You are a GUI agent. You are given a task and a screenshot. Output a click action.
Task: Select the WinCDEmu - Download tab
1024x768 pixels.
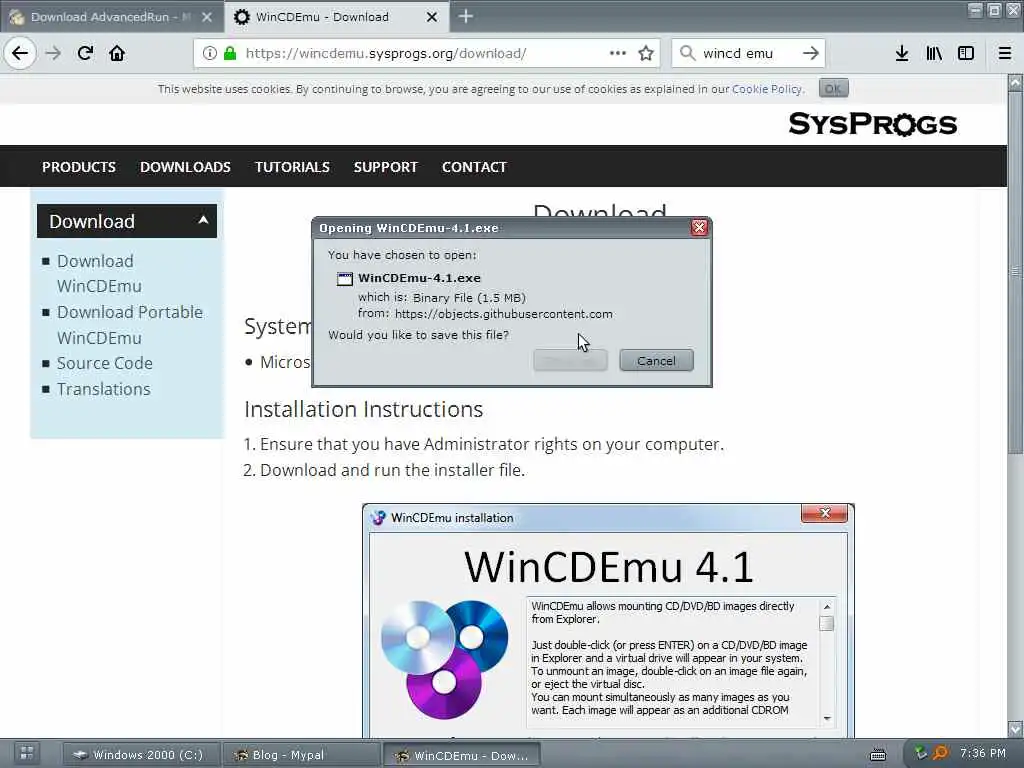[337, 17]
